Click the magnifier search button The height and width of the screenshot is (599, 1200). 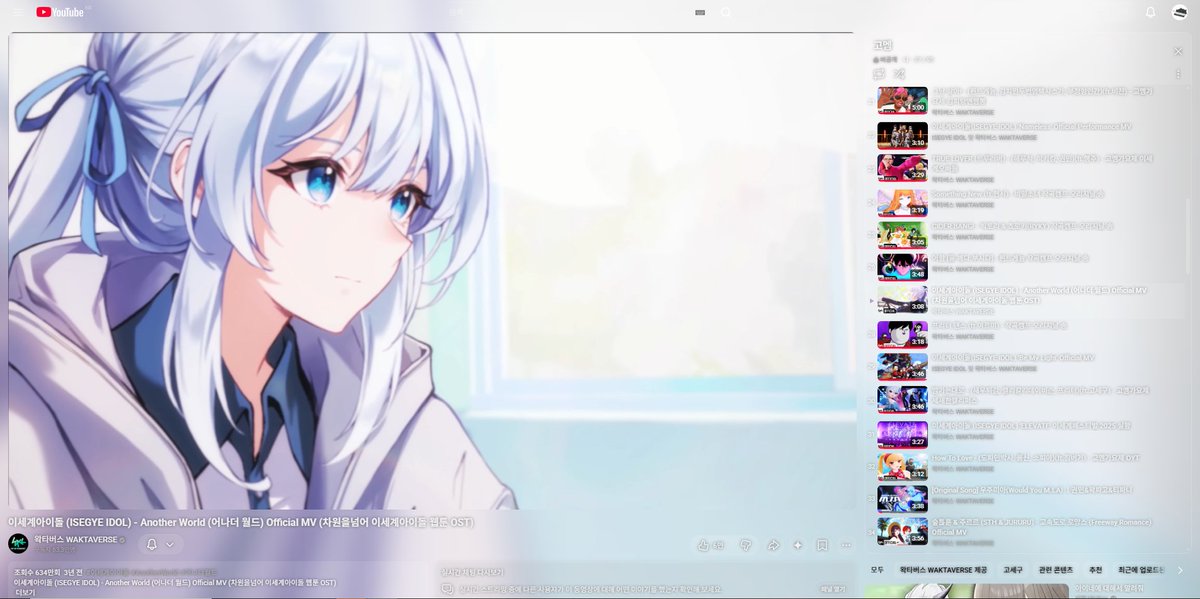click(727, 12)
